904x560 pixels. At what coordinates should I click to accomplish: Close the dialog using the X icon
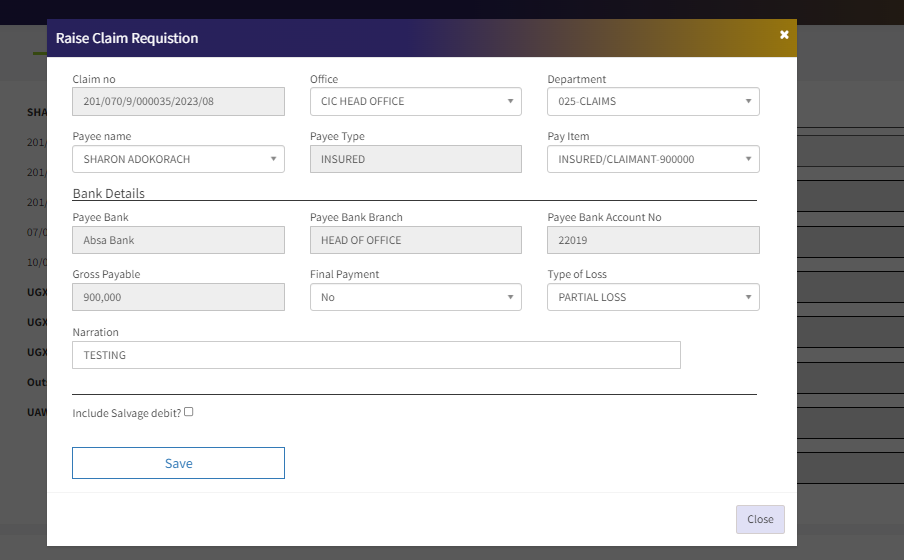[x=784, y=35]
